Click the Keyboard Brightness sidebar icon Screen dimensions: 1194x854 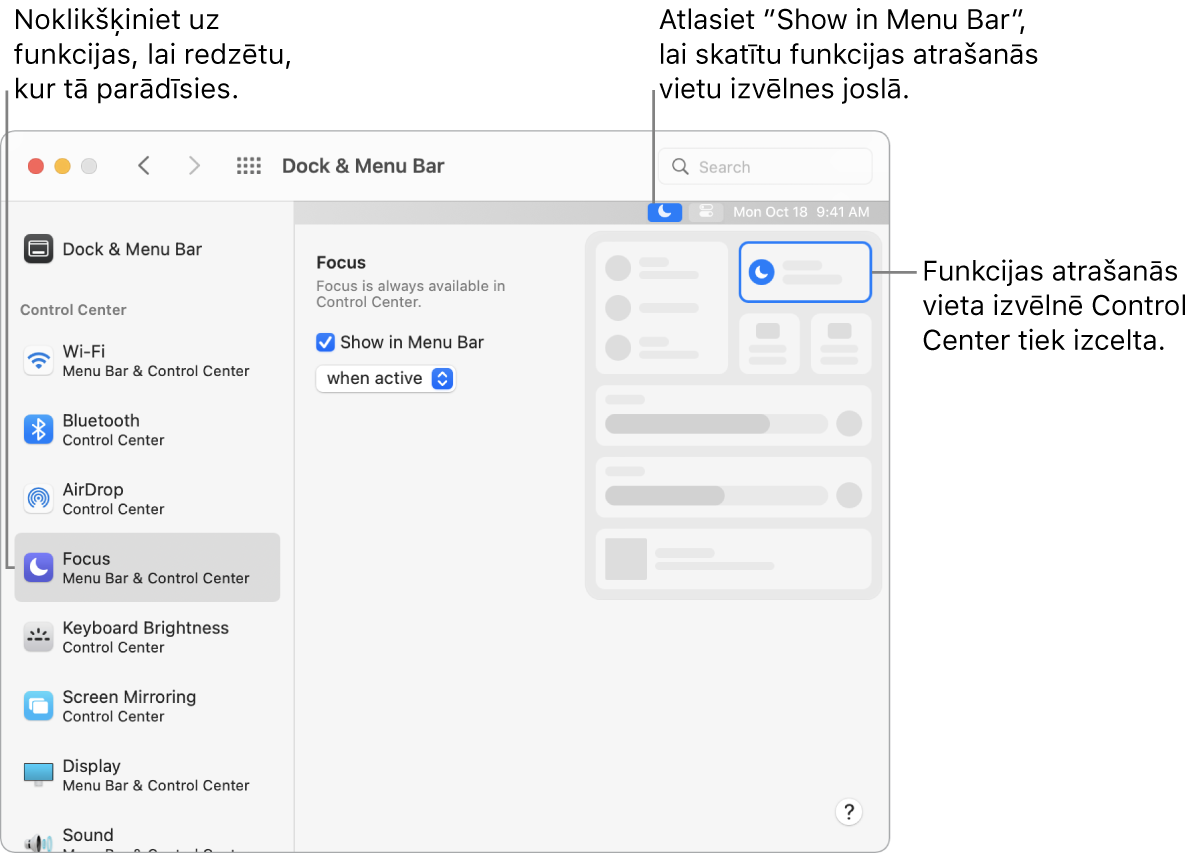[x=38, y=637]
